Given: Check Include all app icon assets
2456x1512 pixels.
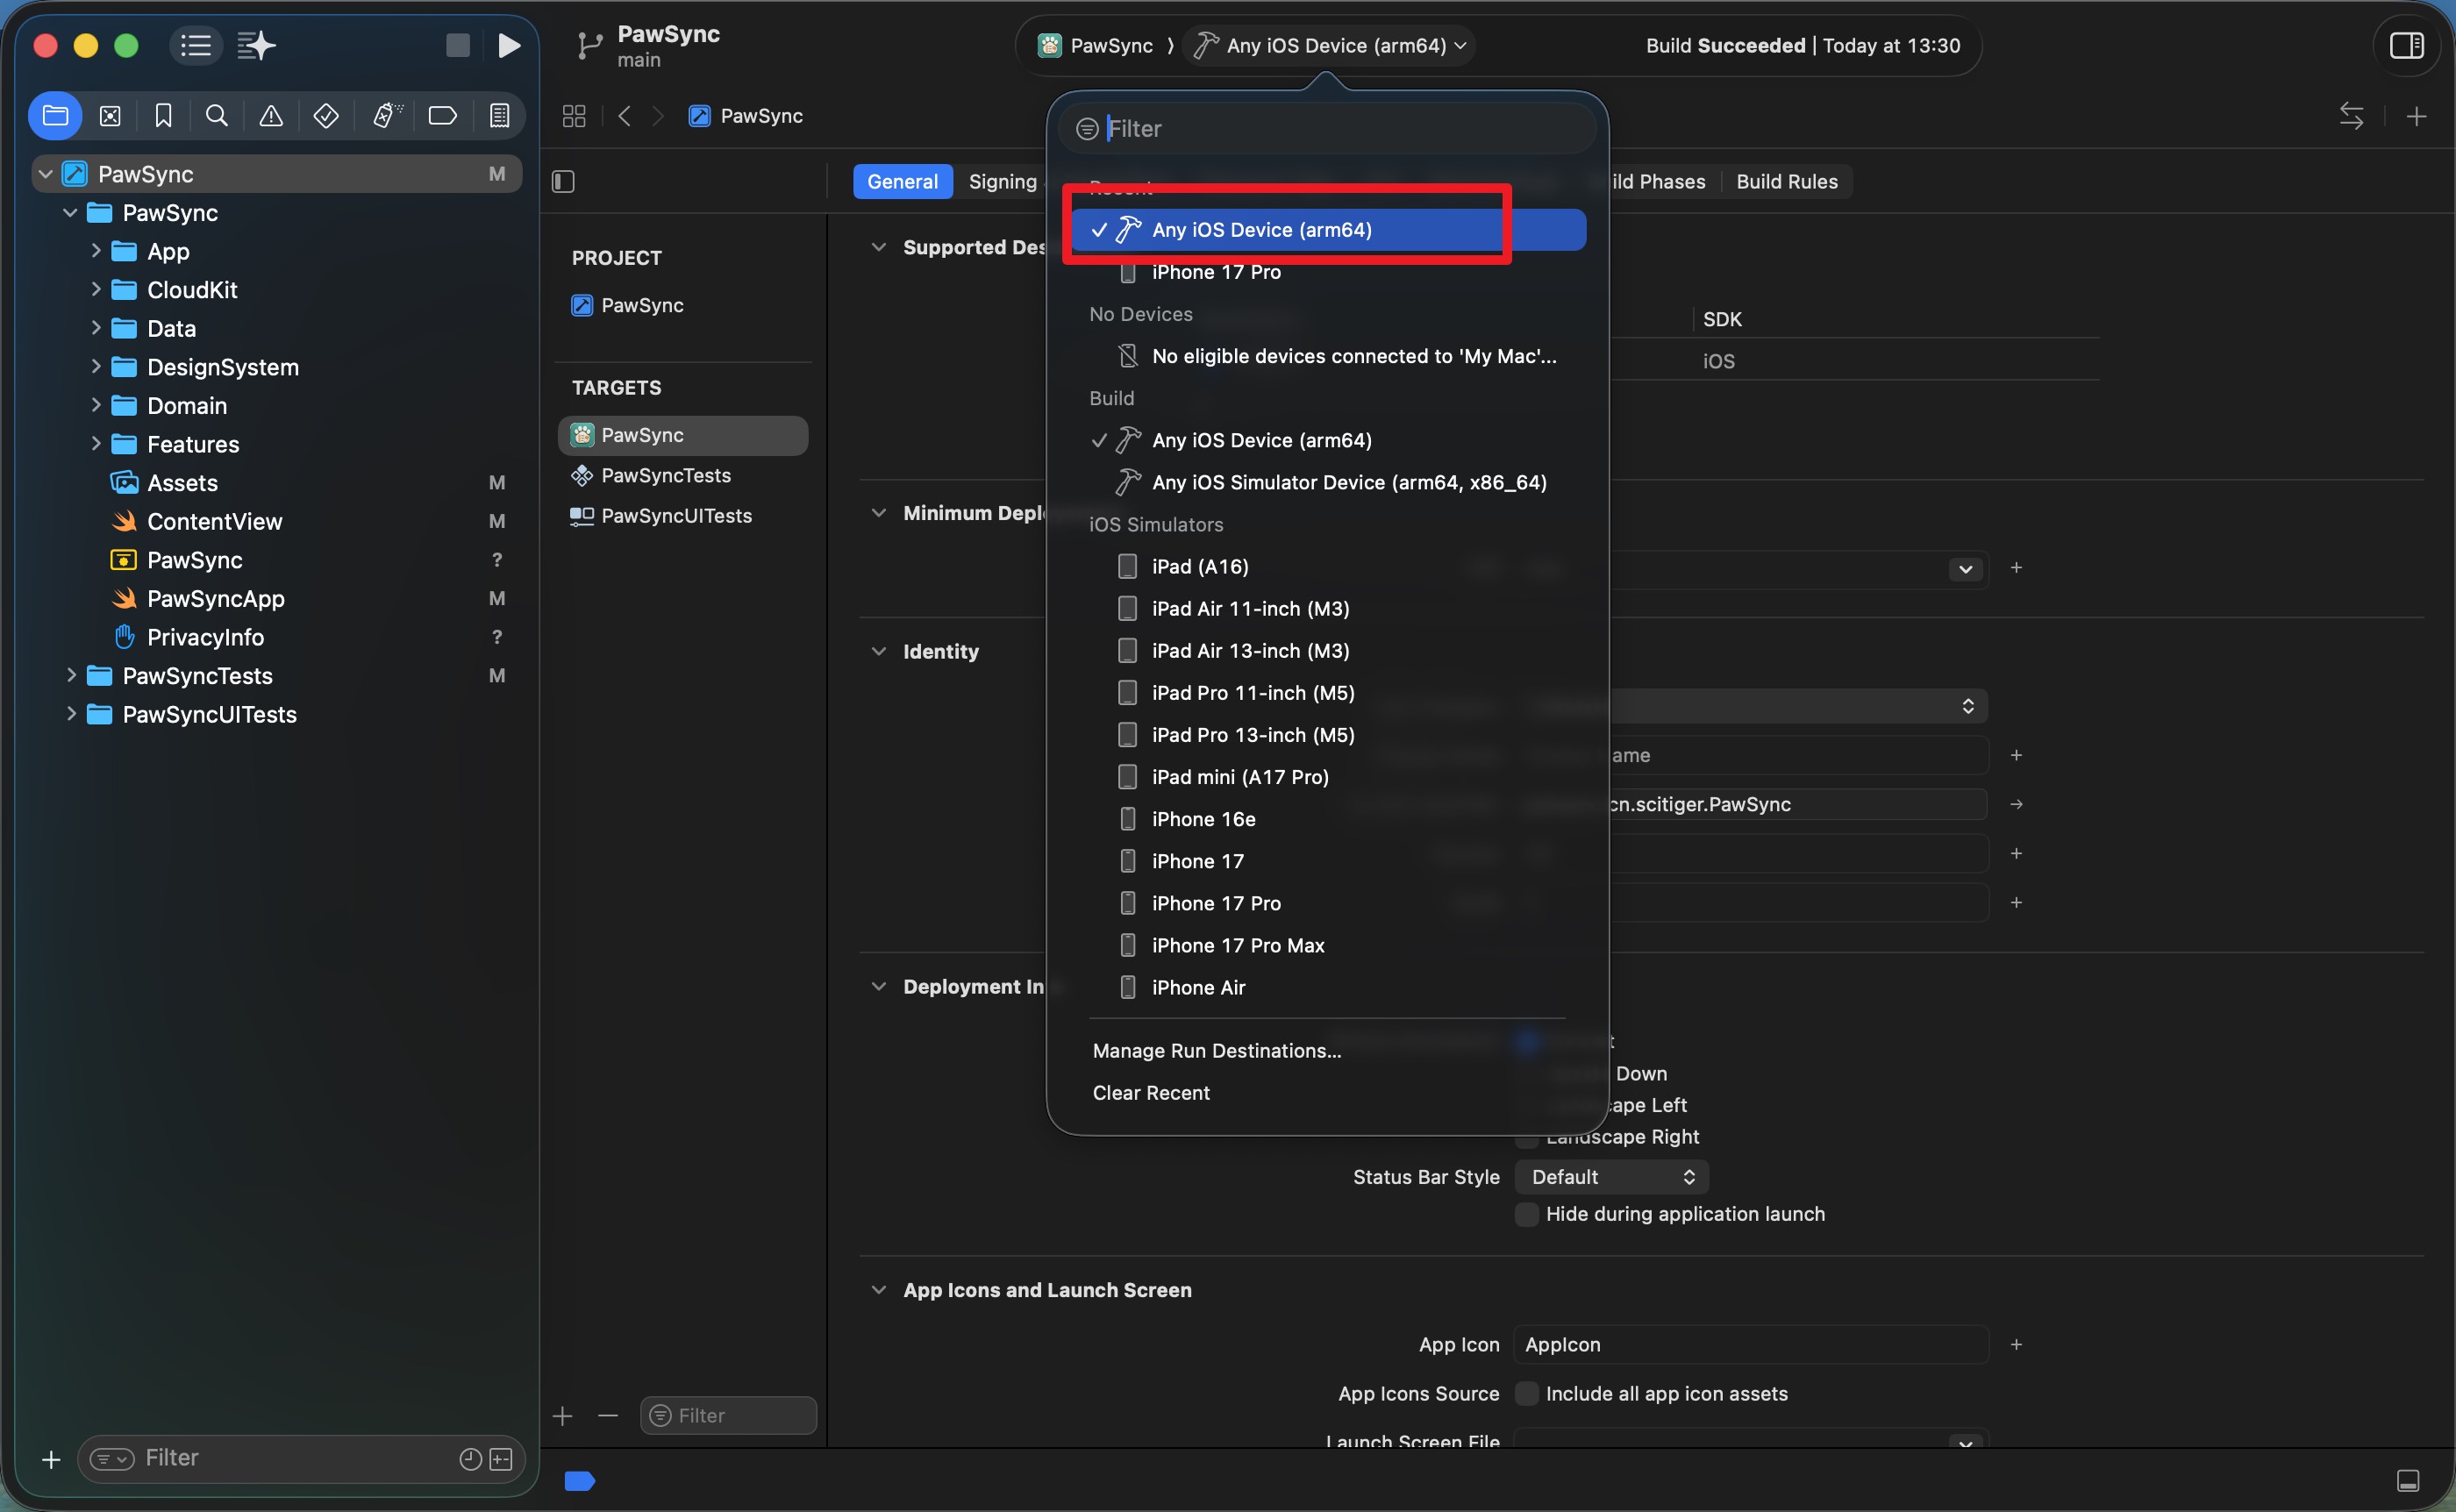Looking at the screenshot, I should click(1527, 1394).
